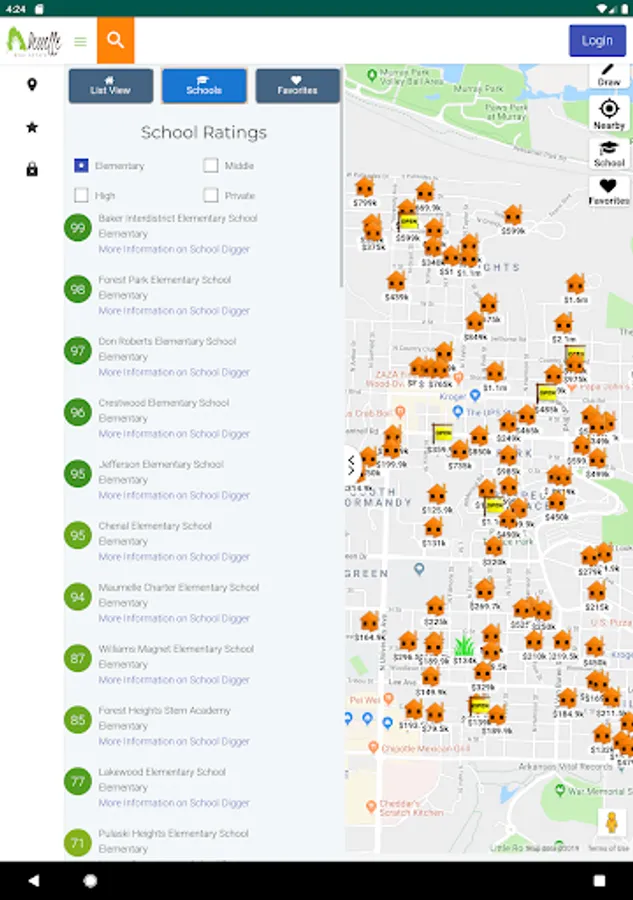Click the house marker priced $184.9k
This screenshot has width=633, height=900.
click(568, 699)
